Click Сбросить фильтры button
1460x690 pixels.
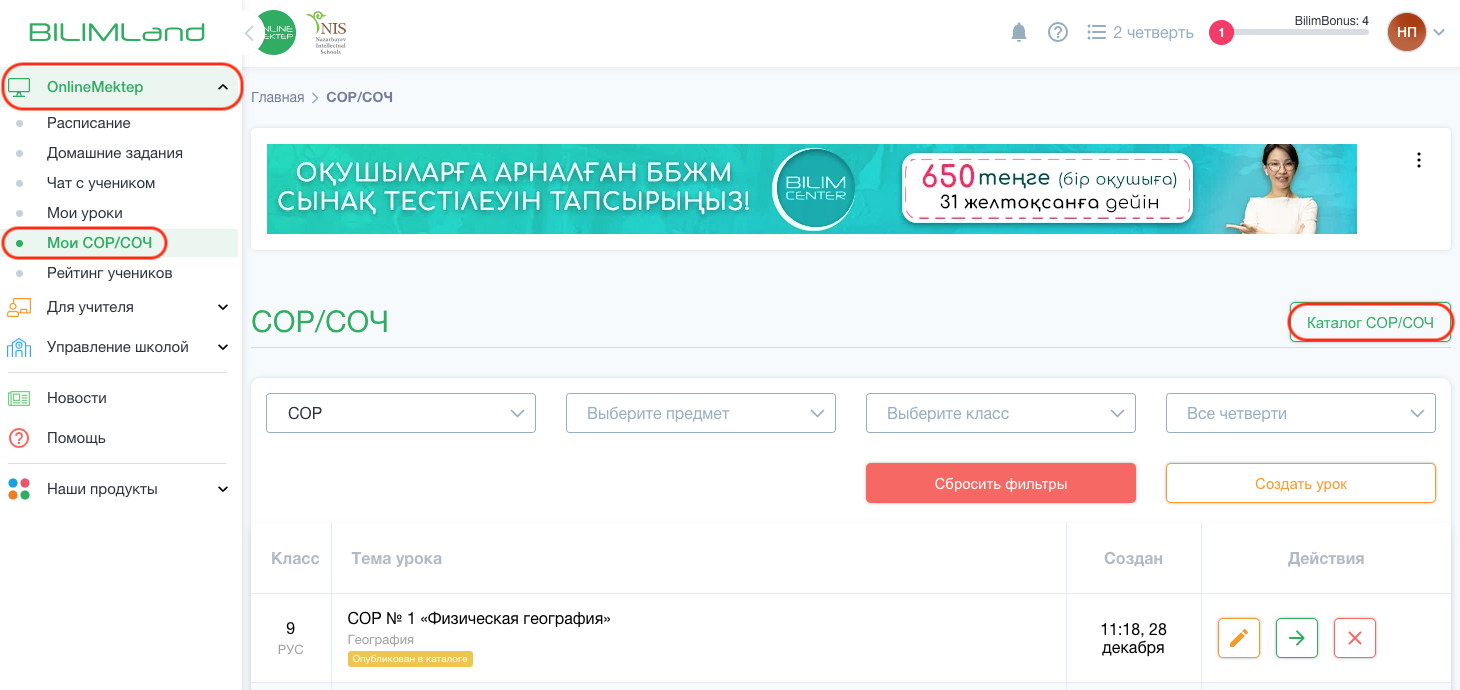[x=1001, y=483]
